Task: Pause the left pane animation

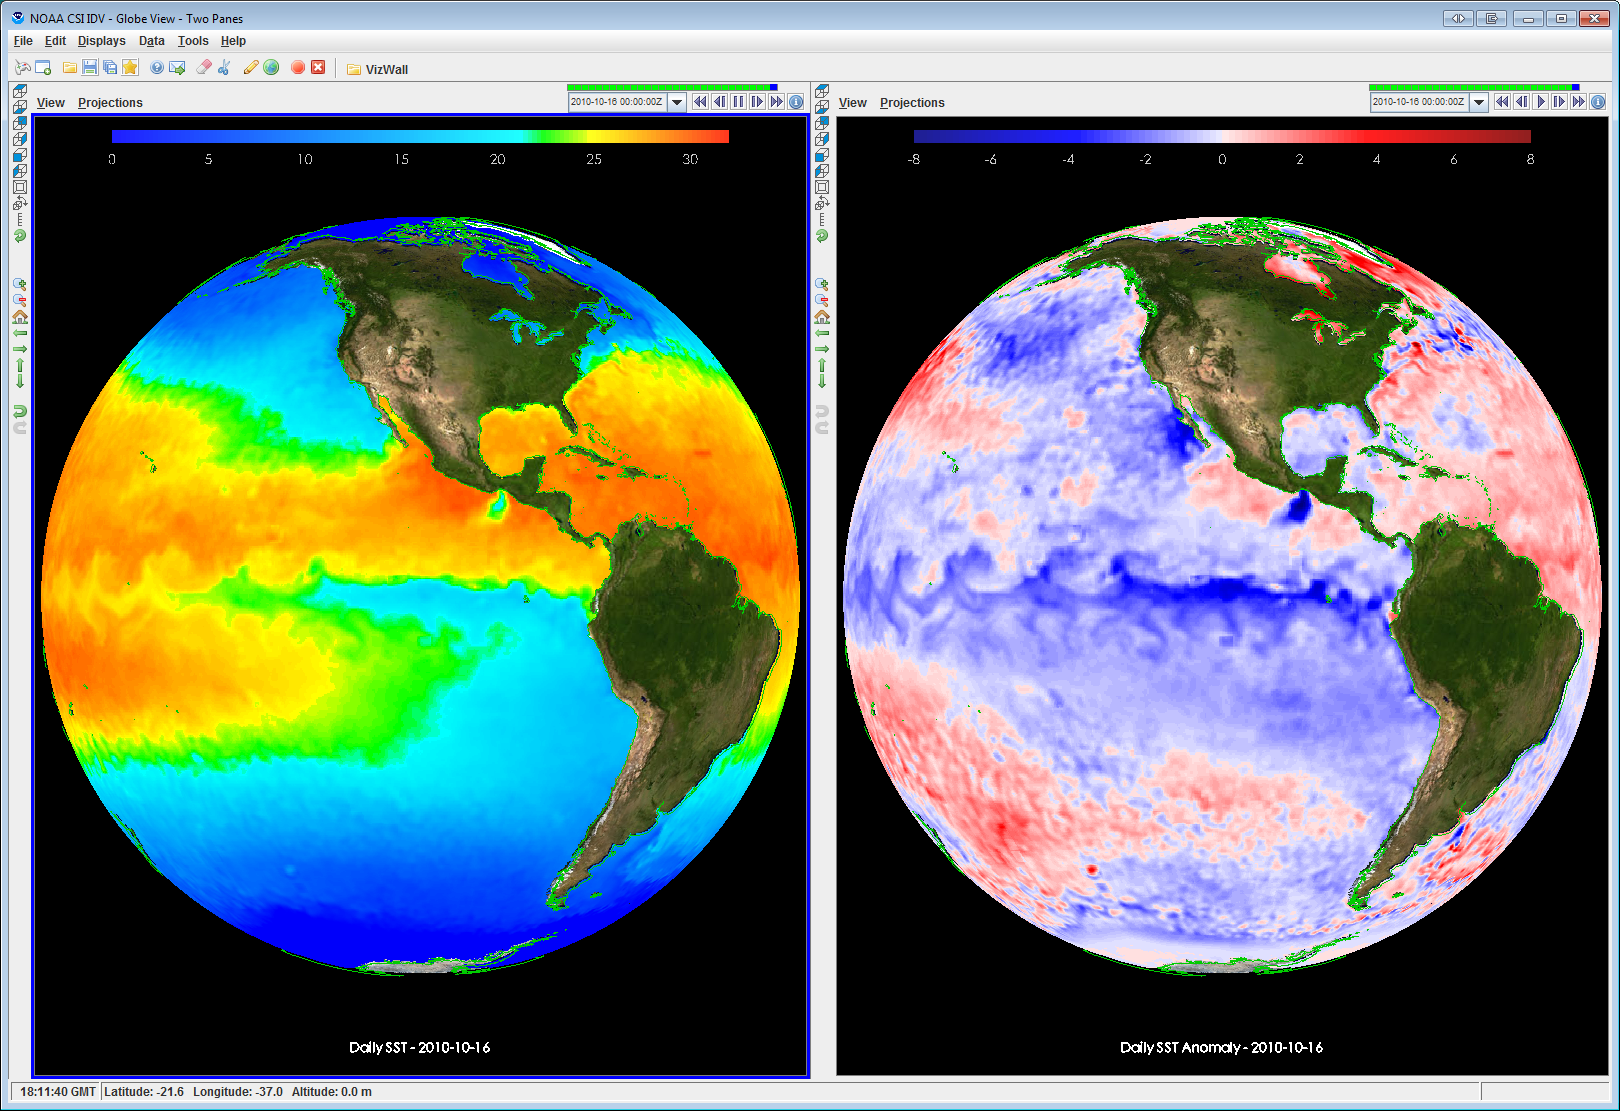Action: click(x=738, y=102)
